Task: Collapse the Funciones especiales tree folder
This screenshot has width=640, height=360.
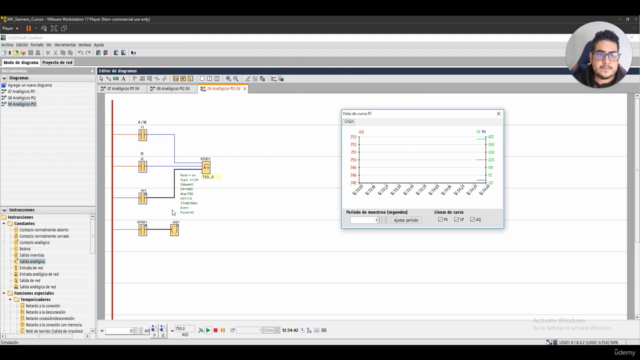Action: tap(4, 293)
